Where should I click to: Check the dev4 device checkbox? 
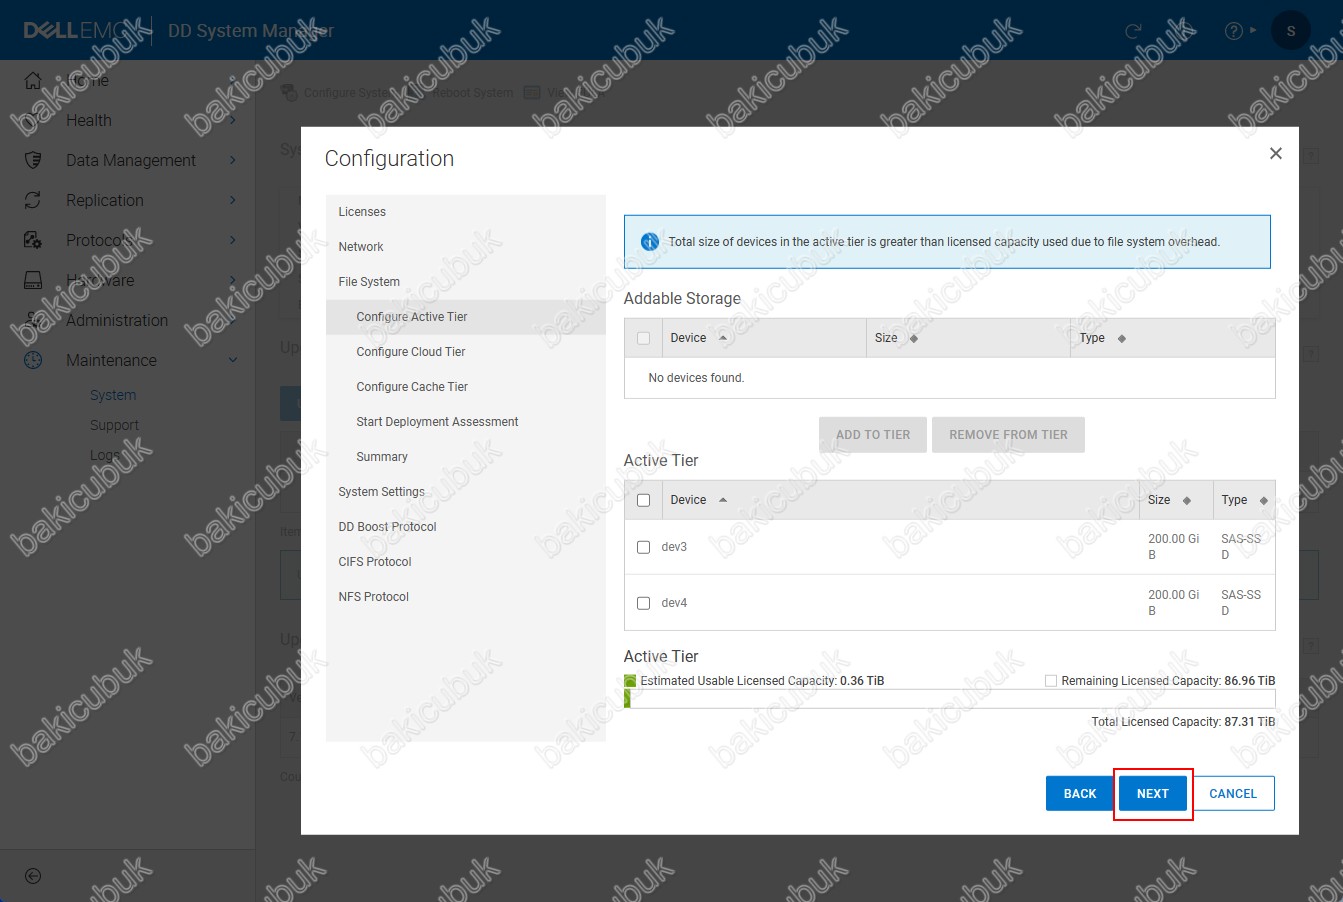(x=643, y=603)
